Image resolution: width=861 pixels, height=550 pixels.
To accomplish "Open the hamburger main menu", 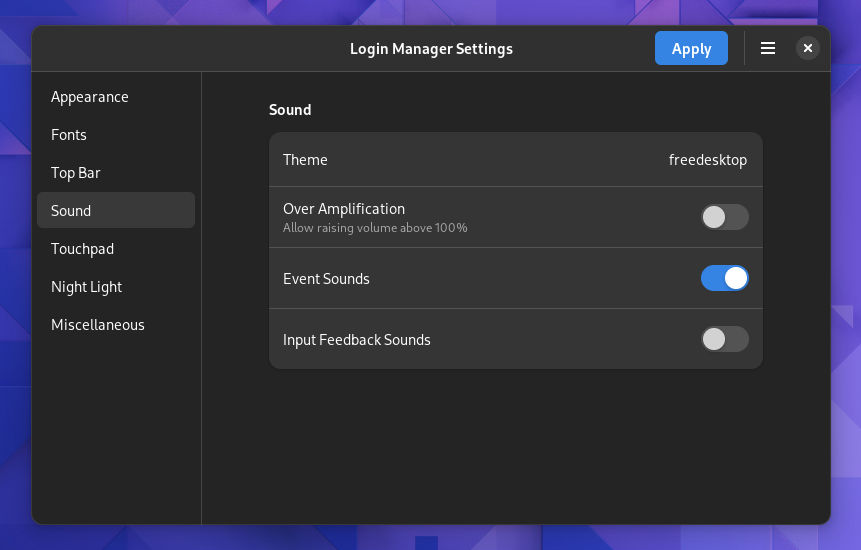I will 768,48.
